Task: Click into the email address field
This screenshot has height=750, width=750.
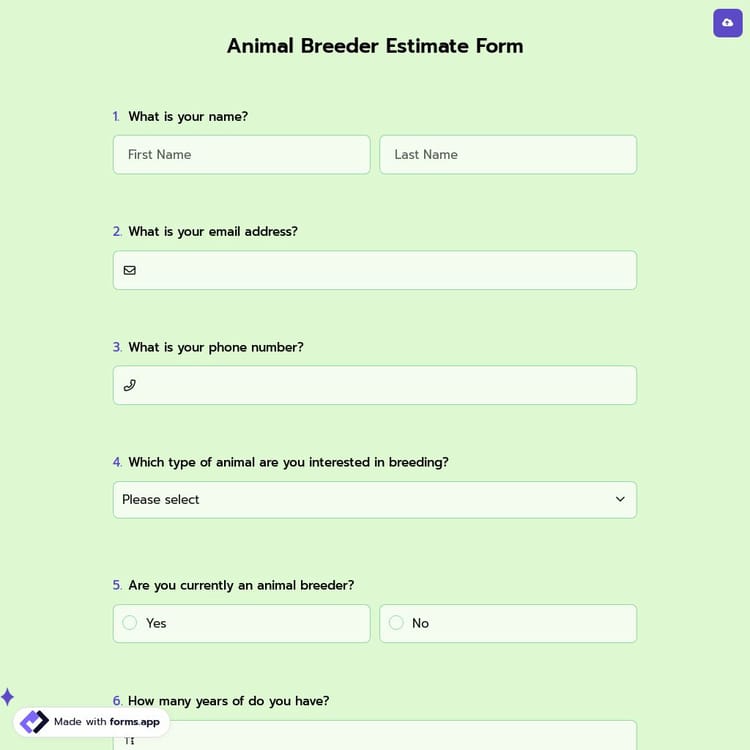Action: point(385,270)
